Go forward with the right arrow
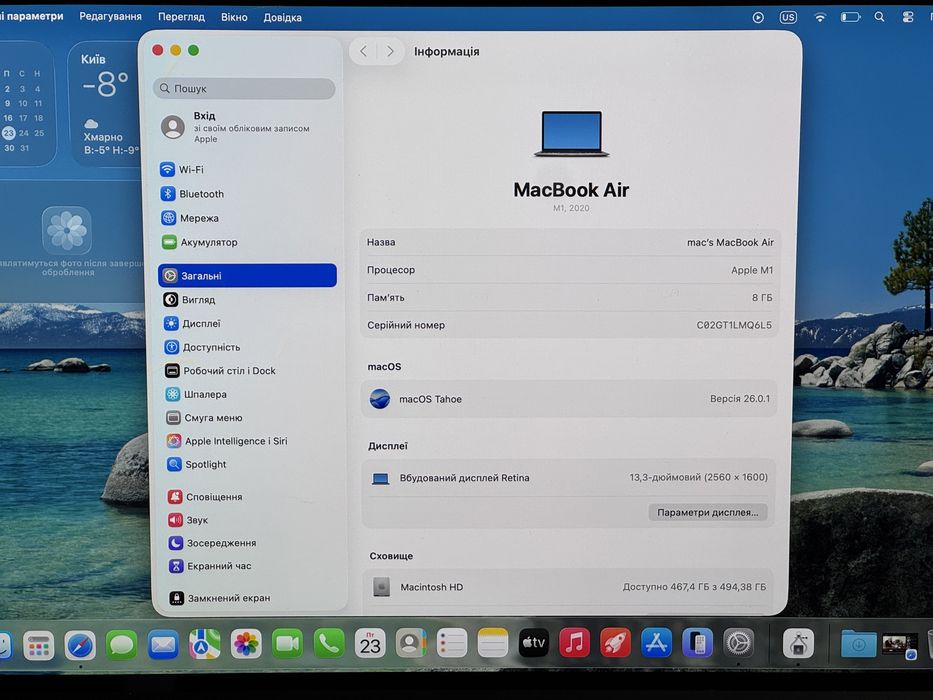Viewport: 933px width, 700px height. (390, 51)
